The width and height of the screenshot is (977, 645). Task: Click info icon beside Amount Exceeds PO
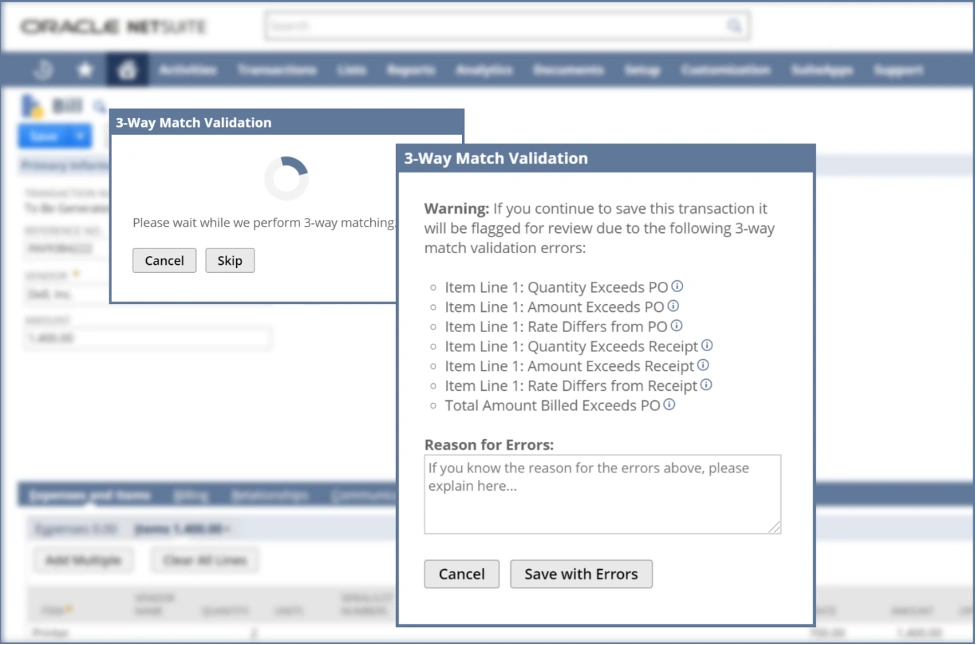click(673, 307)
